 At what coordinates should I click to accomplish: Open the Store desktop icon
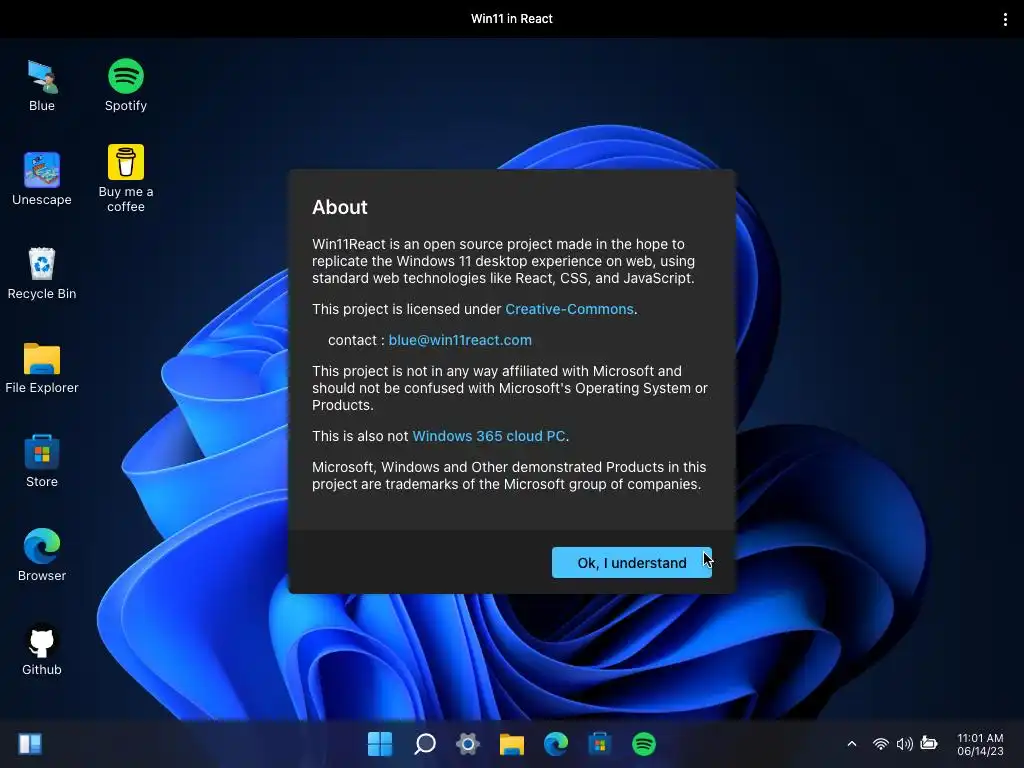[42, 461]
